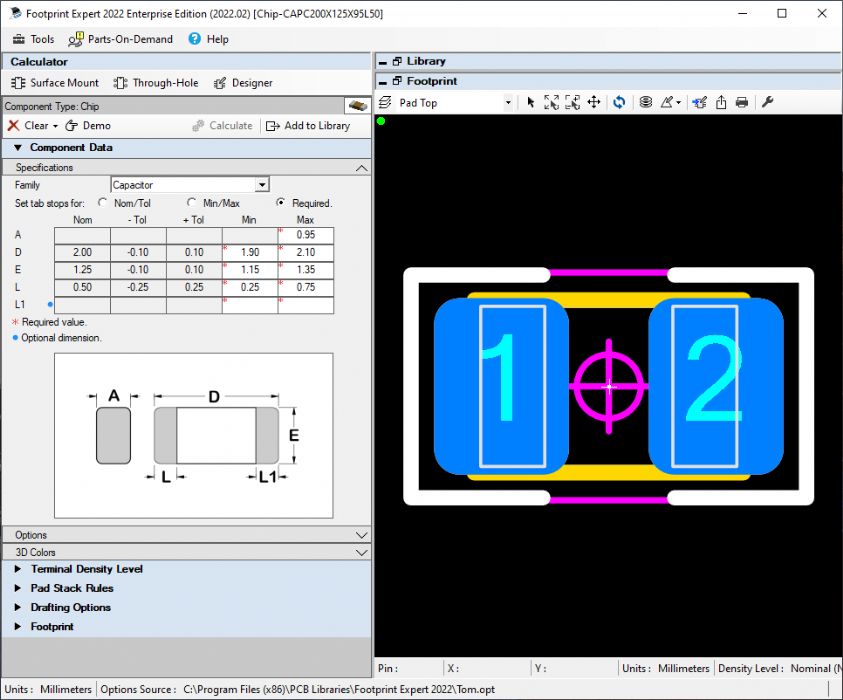The width and height of the screenshot is (843, 700).
Task: Expand the Terminal Density Level section
Action: [86, 569]
